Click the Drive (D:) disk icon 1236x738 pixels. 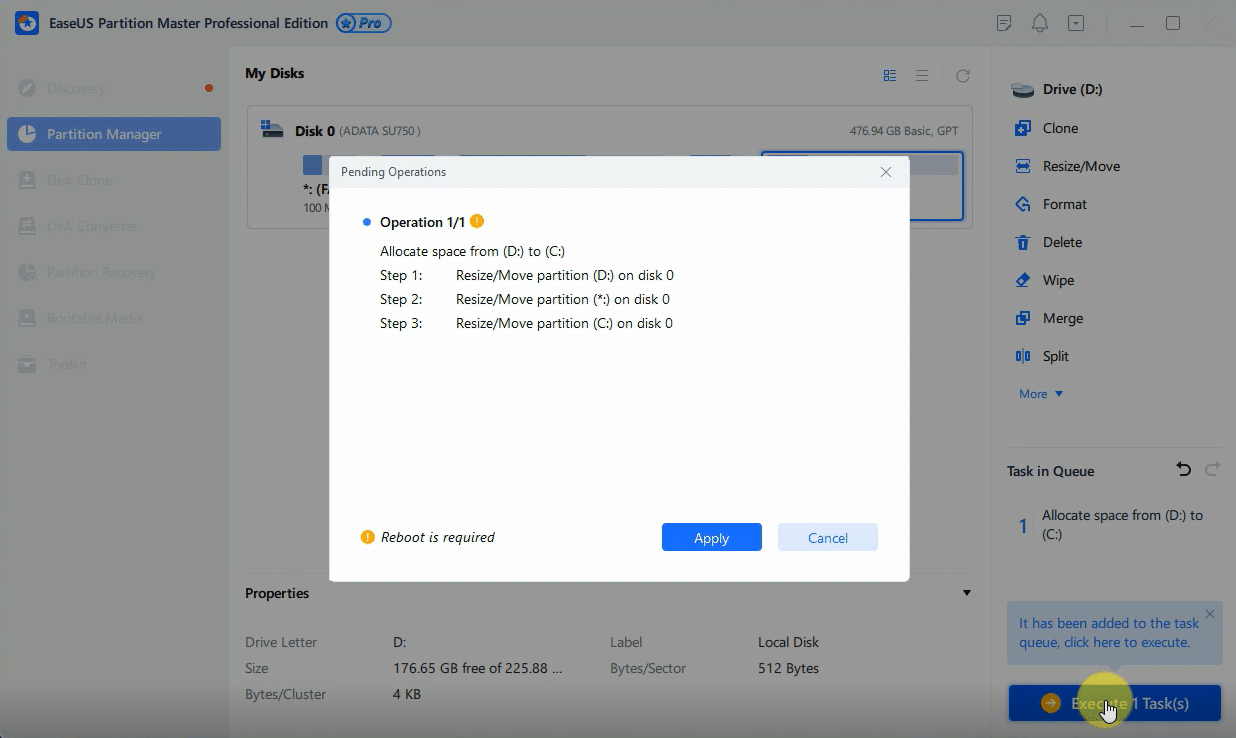click(x=1022, y=90)
